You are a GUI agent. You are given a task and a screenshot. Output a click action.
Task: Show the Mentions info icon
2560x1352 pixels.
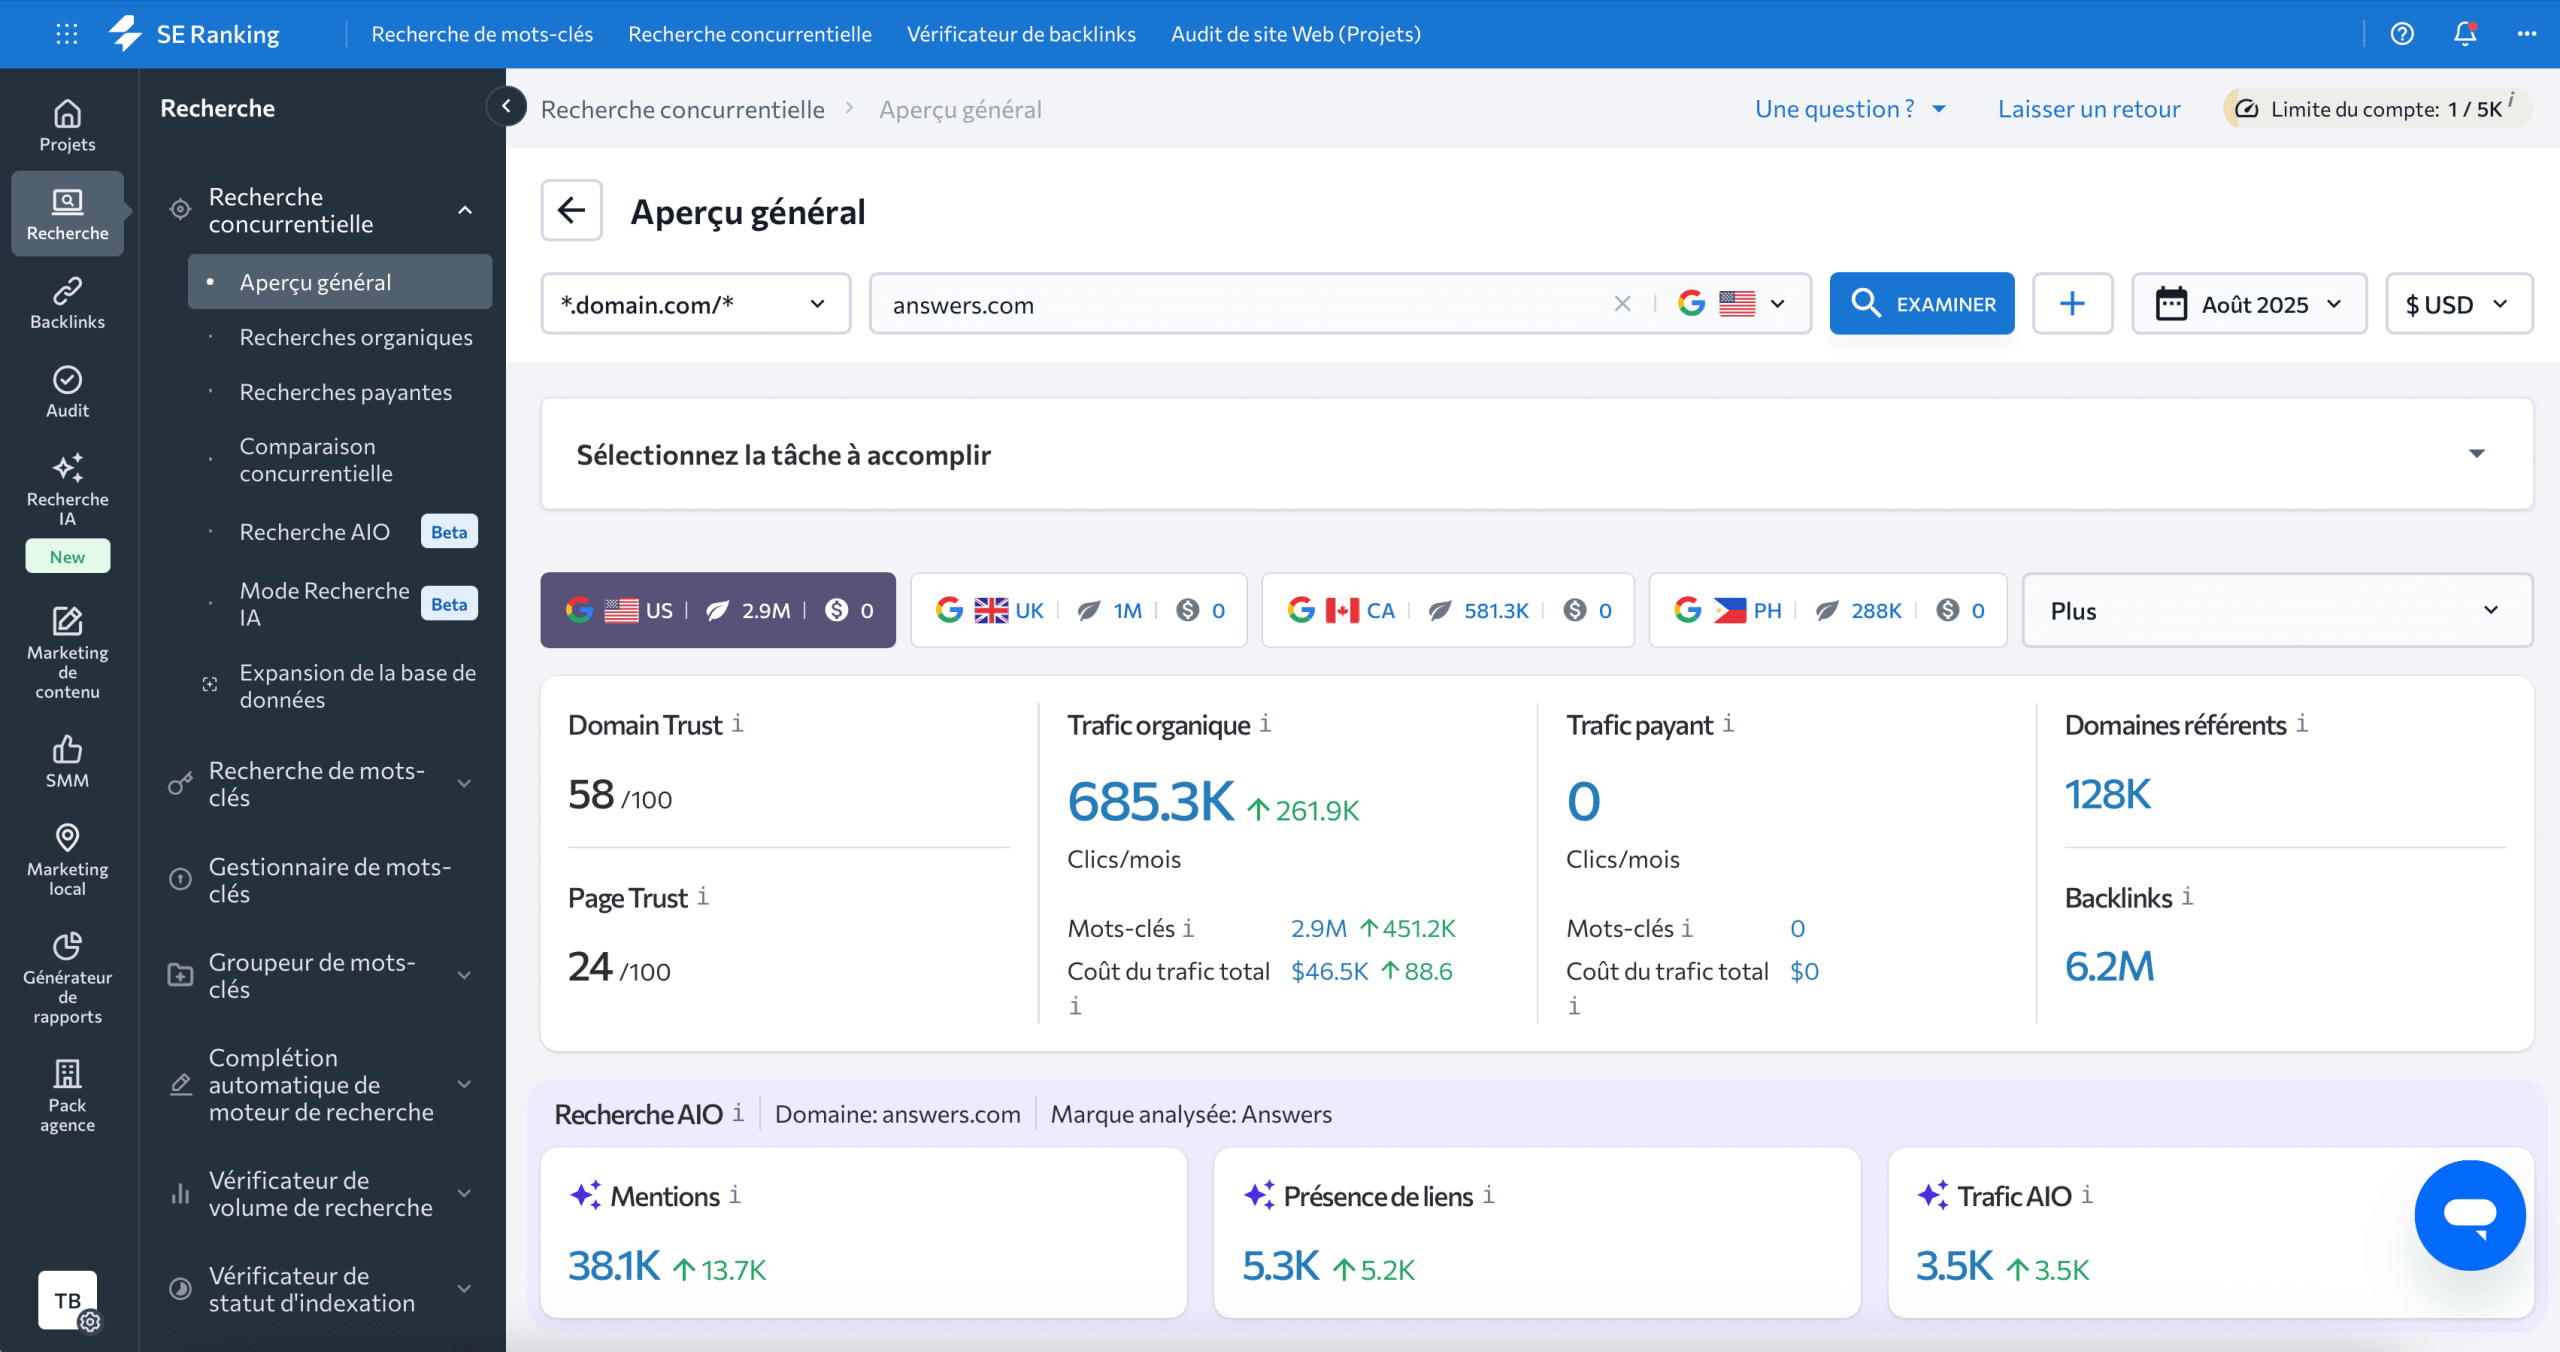[735, 1194]
